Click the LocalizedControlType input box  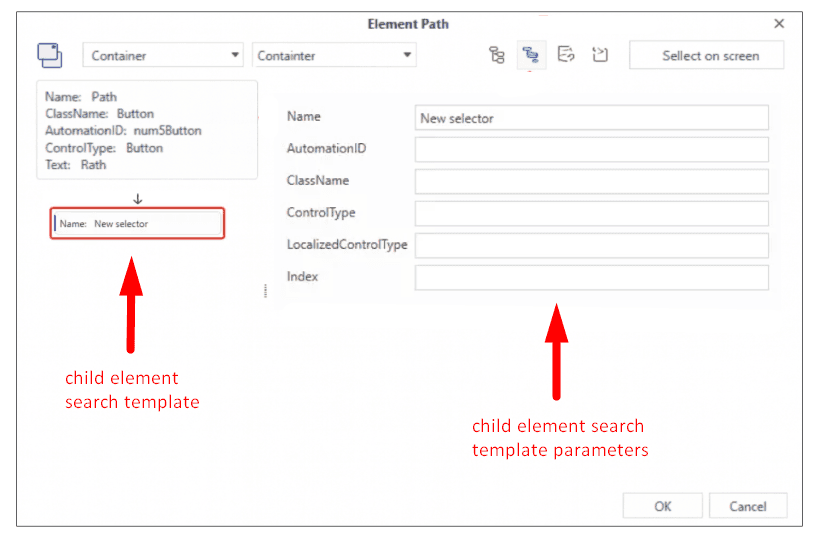591,245
